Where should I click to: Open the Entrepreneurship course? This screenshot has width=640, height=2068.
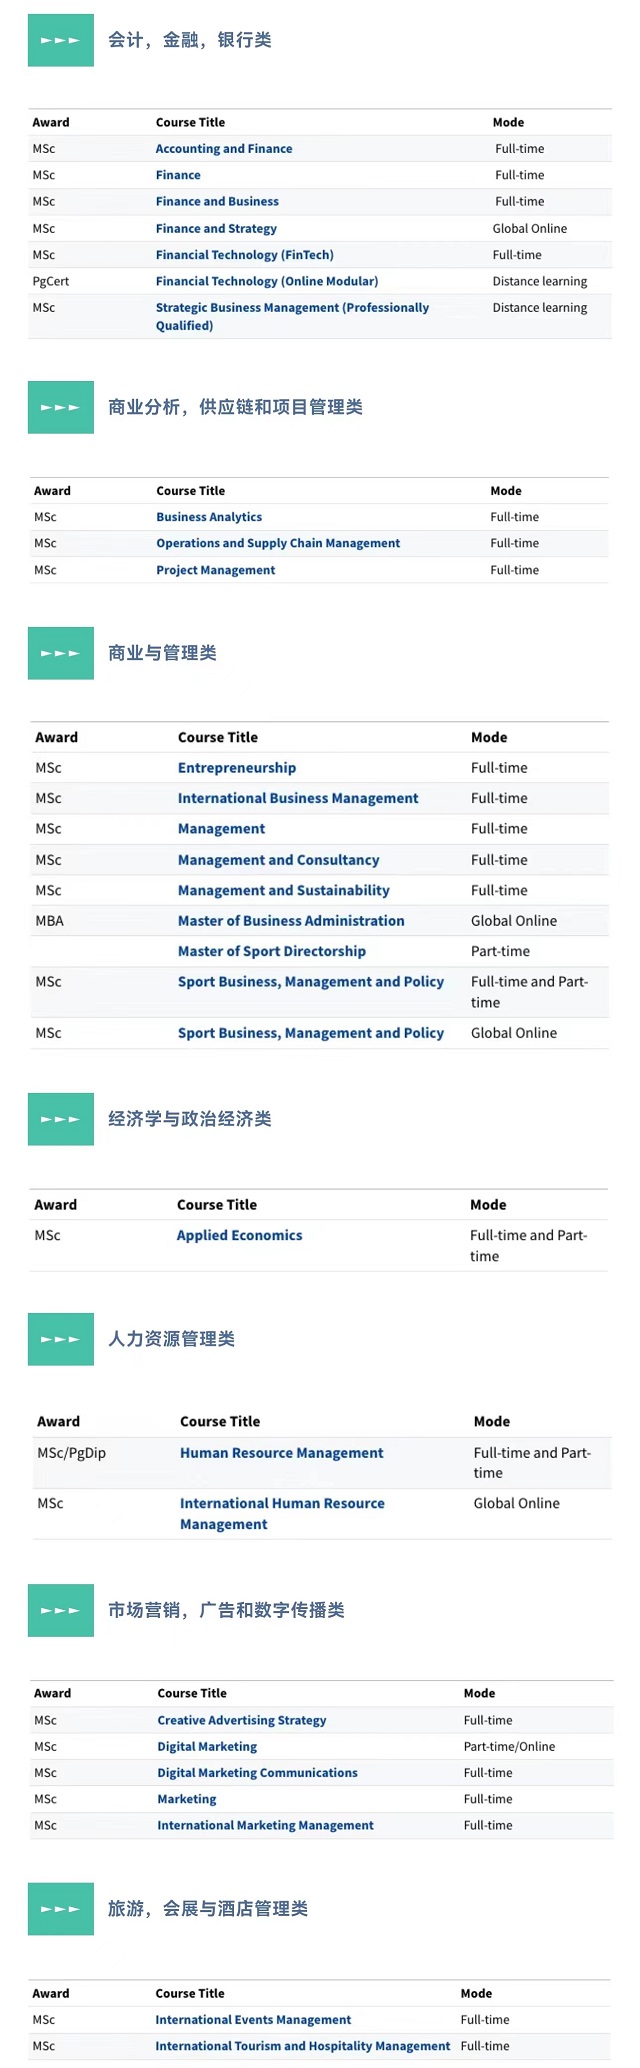[237, 768]
